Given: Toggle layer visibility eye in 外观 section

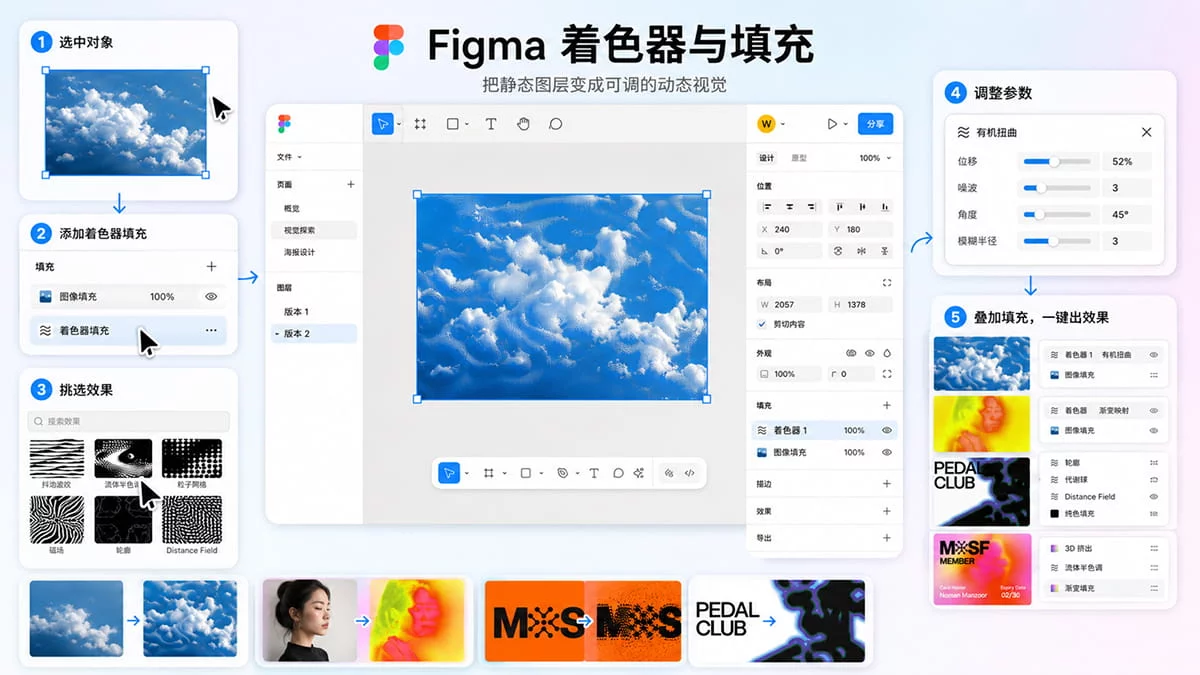Looking at the screenshot, I should [869, 353].
